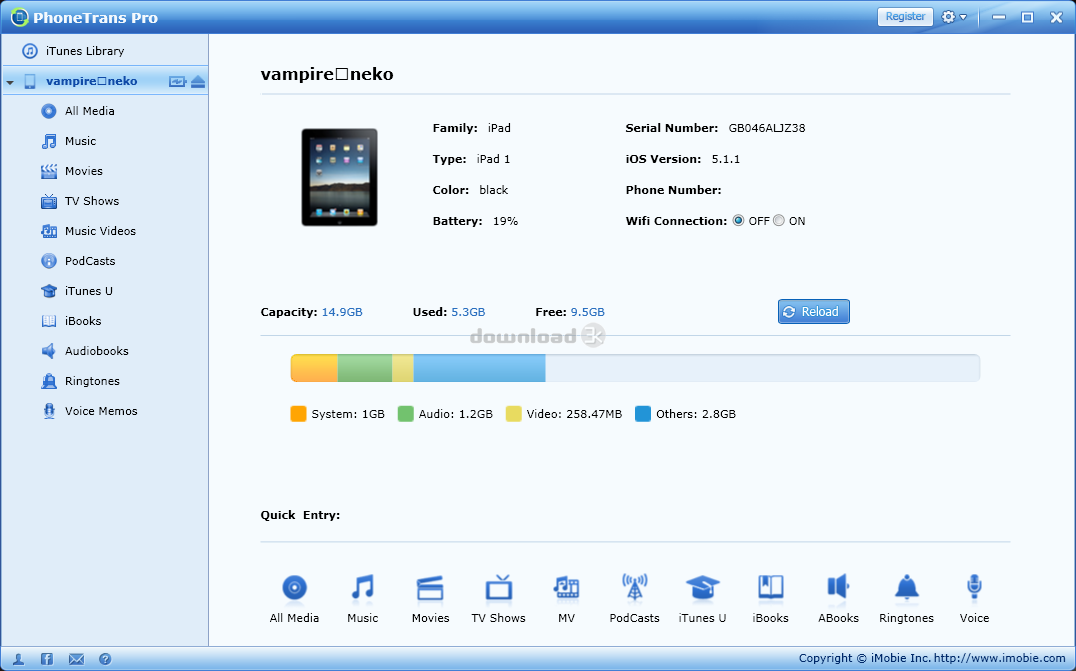Click the device icon next to vampire neko
The height and width of the screenshot is (671, 1076).
pos(30,81)
